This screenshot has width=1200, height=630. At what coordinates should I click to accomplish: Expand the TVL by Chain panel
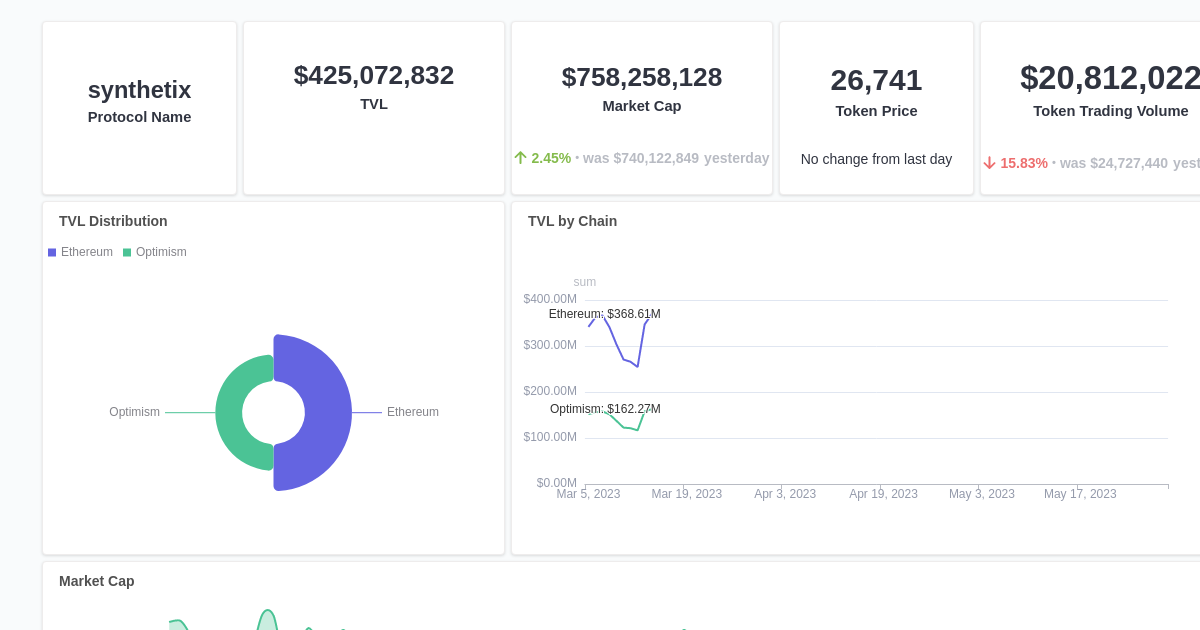[x=572, y=221]
